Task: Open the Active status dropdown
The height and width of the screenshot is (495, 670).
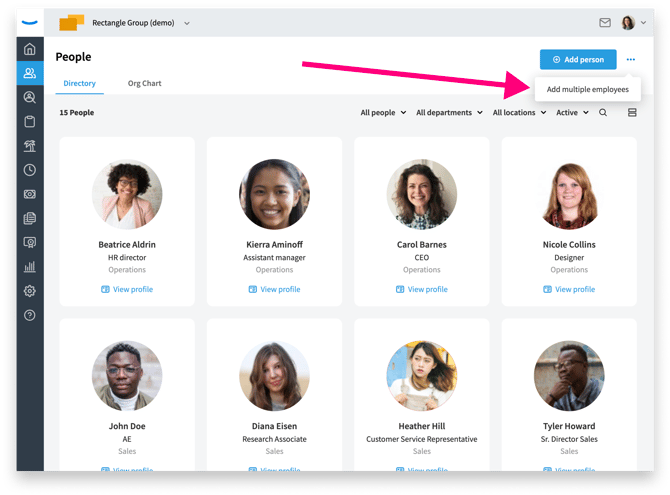Action: click(572, 112)
